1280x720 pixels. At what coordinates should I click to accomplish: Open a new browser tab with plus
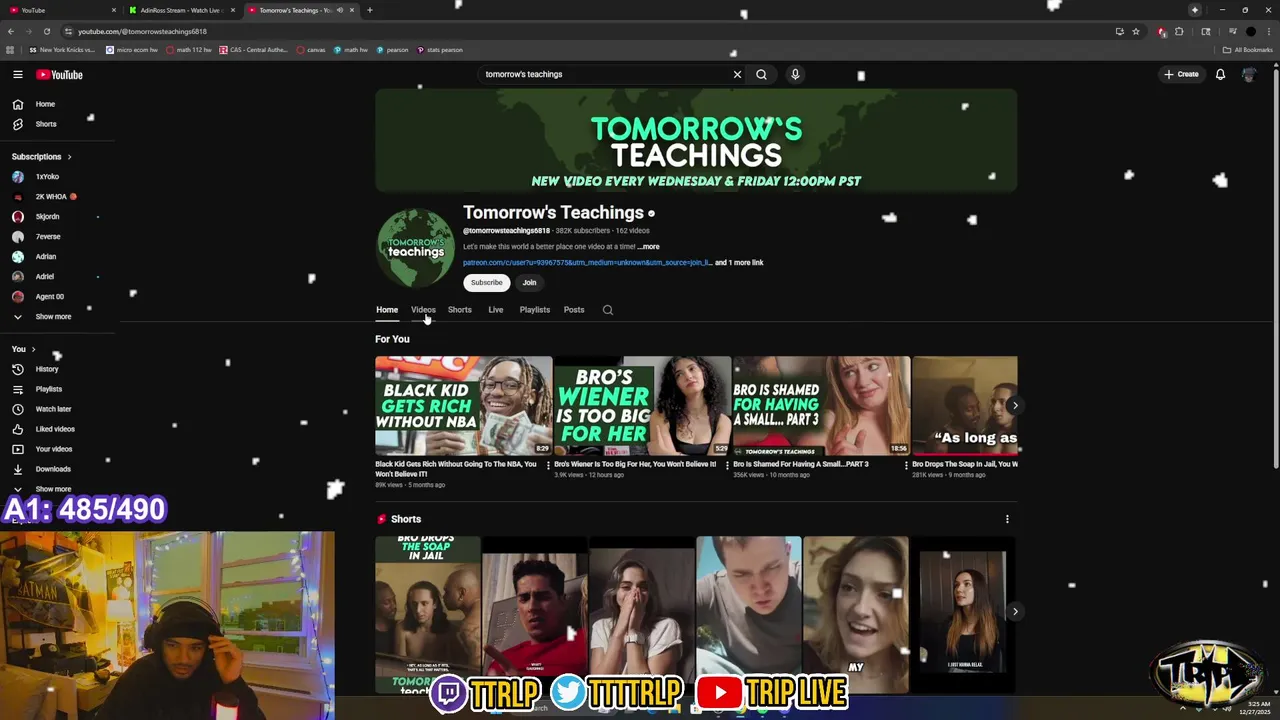(x=369, y=10)
